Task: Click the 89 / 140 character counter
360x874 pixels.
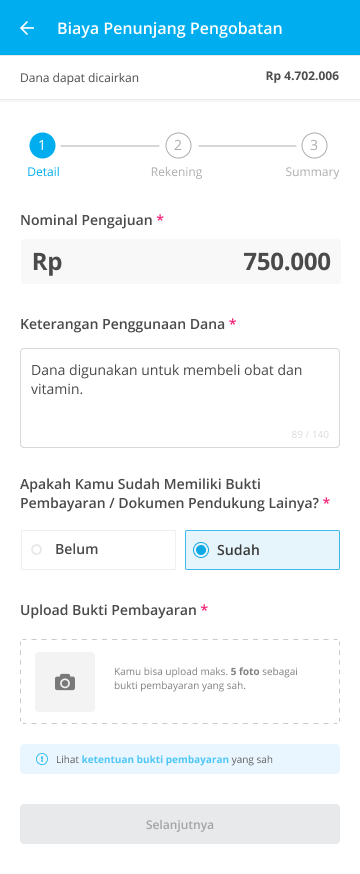Action: 310,434
